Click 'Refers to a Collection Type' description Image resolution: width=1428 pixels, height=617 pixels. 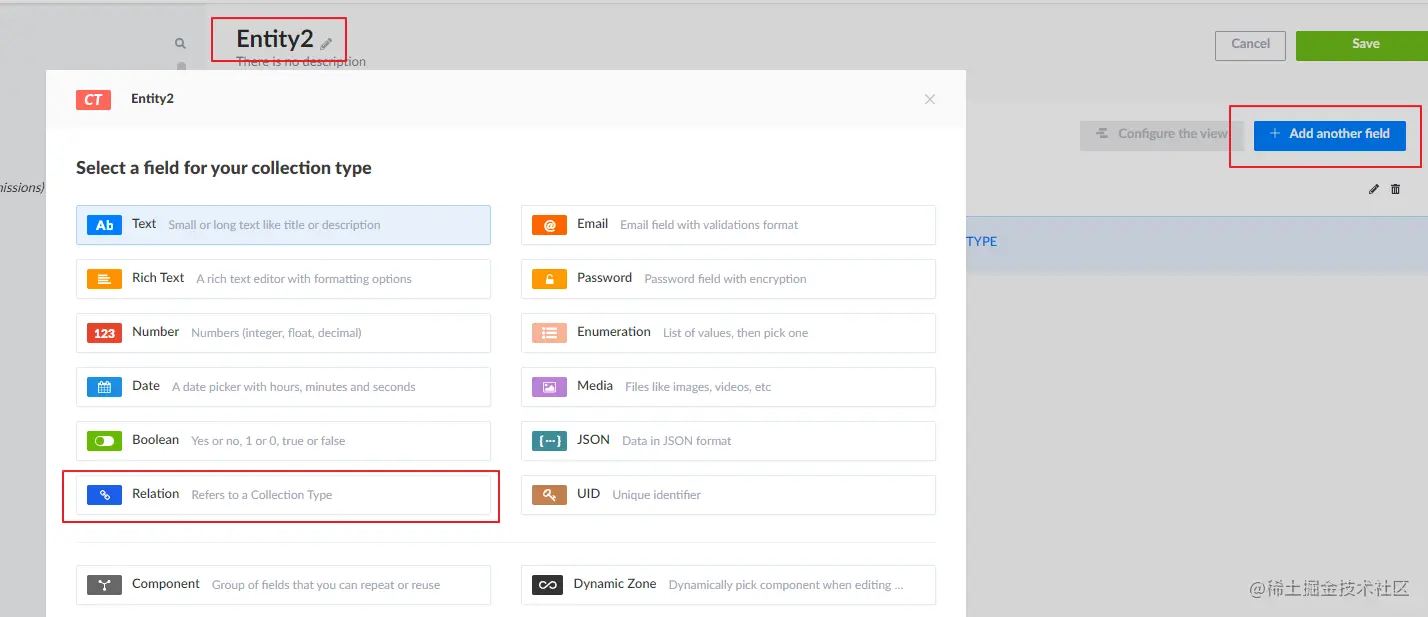[x=262, y=495]
